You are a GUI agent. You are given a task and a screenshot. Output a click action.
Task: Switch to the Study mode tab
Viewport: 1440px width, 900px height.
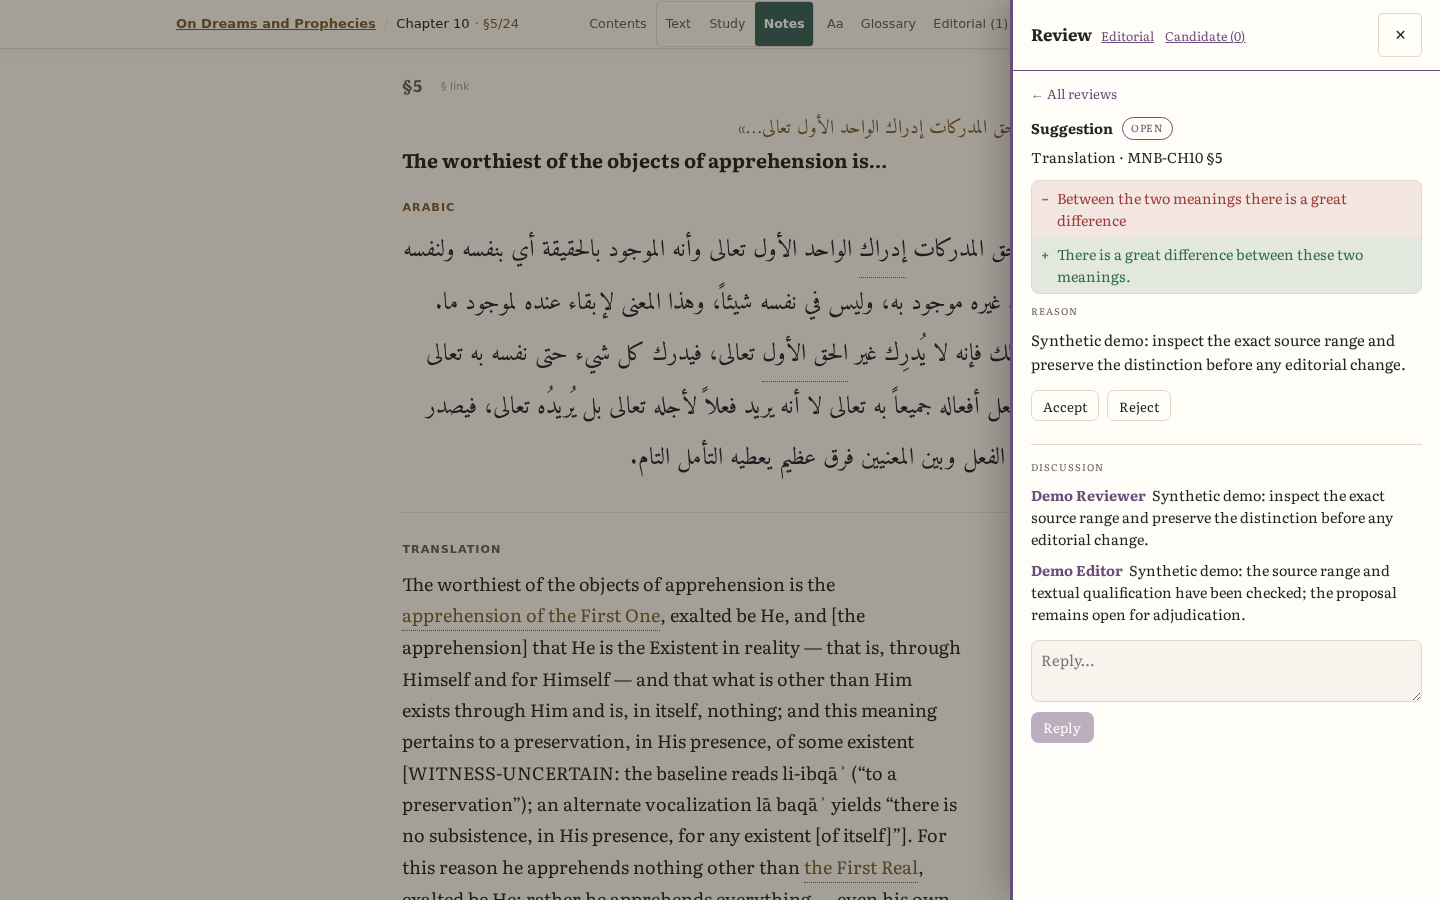tap(727, 23)
